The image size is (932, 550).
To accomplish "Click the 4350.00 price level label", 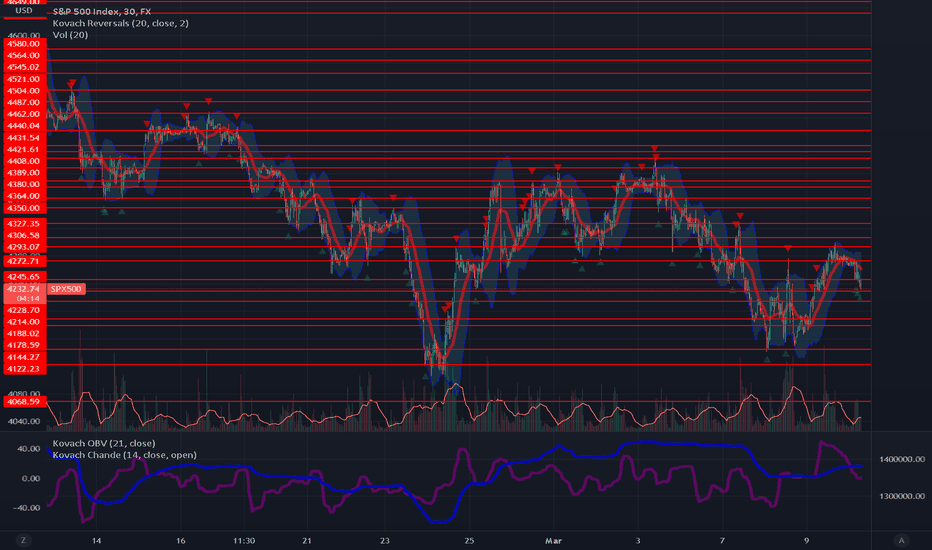I will pyautogui.click(x=24, y=208).
